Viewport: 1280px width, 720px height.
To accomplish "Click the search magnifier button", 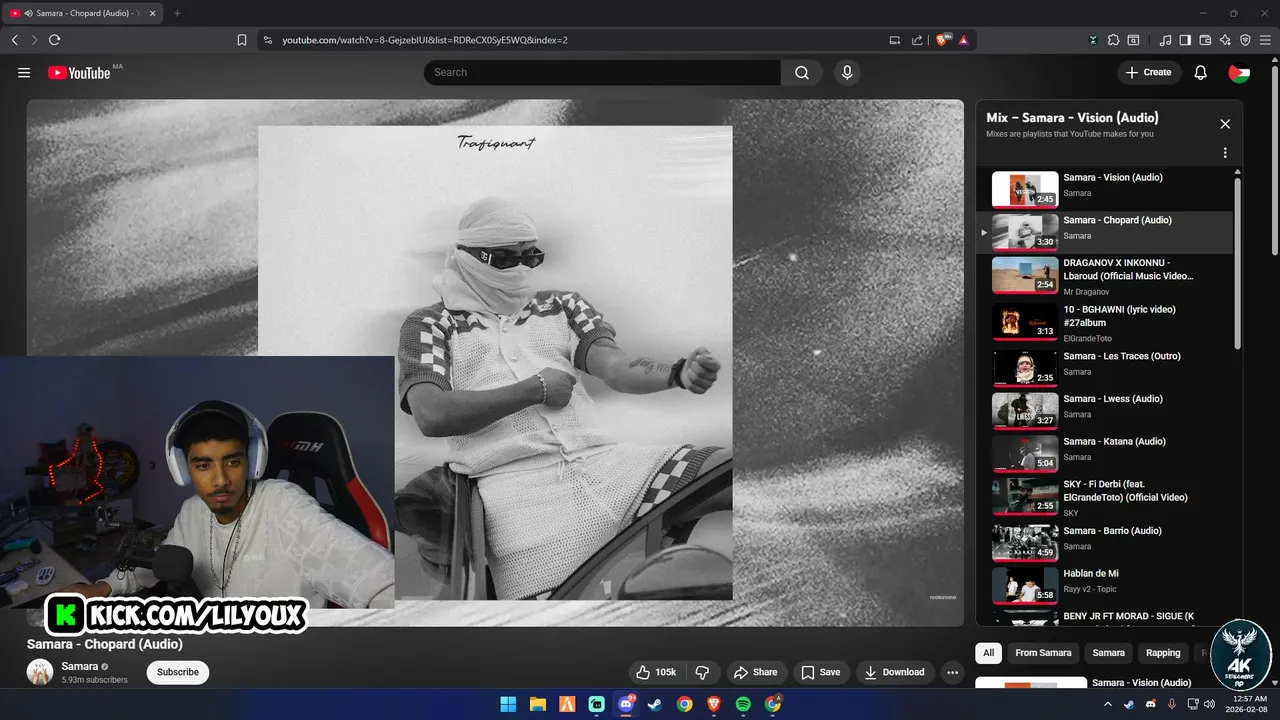I will pyautogui.click(x=802, y=72).
